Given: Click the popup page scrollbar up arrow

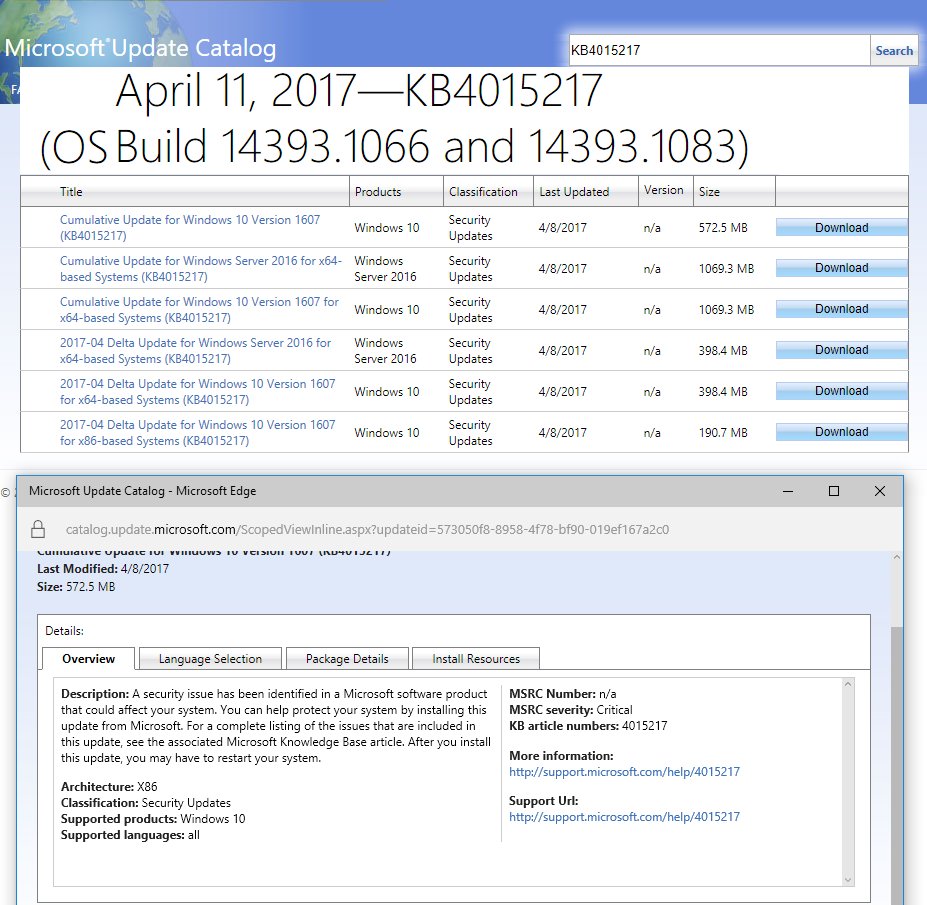Looking at the screenshot, I should (x=897, y=557).
